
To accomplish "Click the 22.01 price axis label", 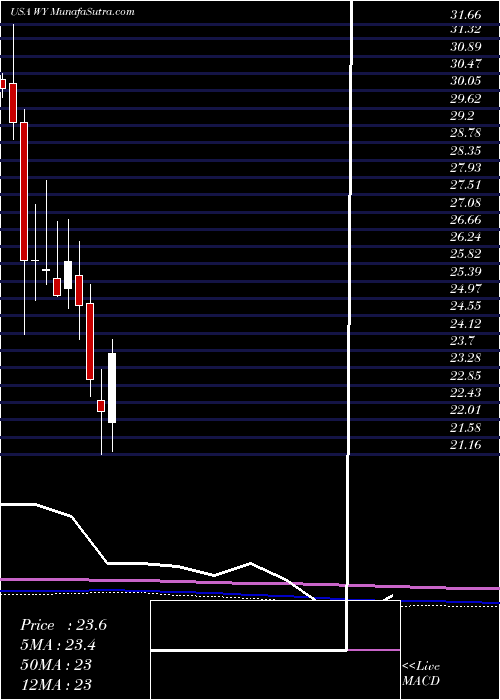I will pos(466,410).
